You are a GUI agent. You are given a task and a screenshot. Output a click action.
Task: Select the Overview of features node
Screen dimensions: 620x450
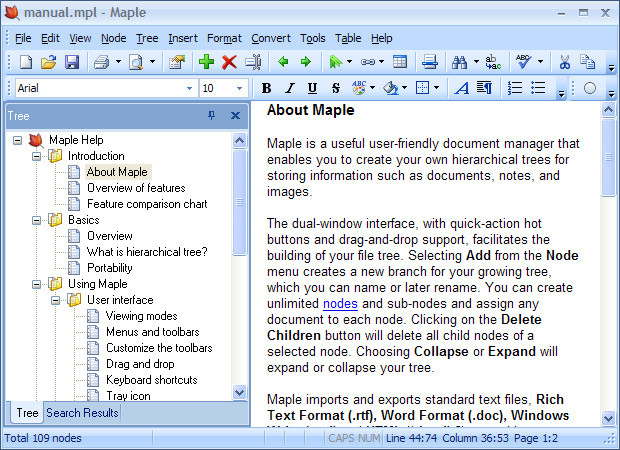[136, 188]
